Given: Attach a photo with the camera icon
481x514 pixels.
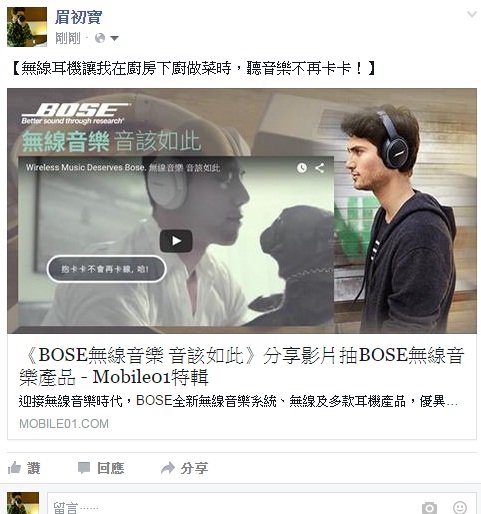Looking at the screenshot, I should pos(429,507).
